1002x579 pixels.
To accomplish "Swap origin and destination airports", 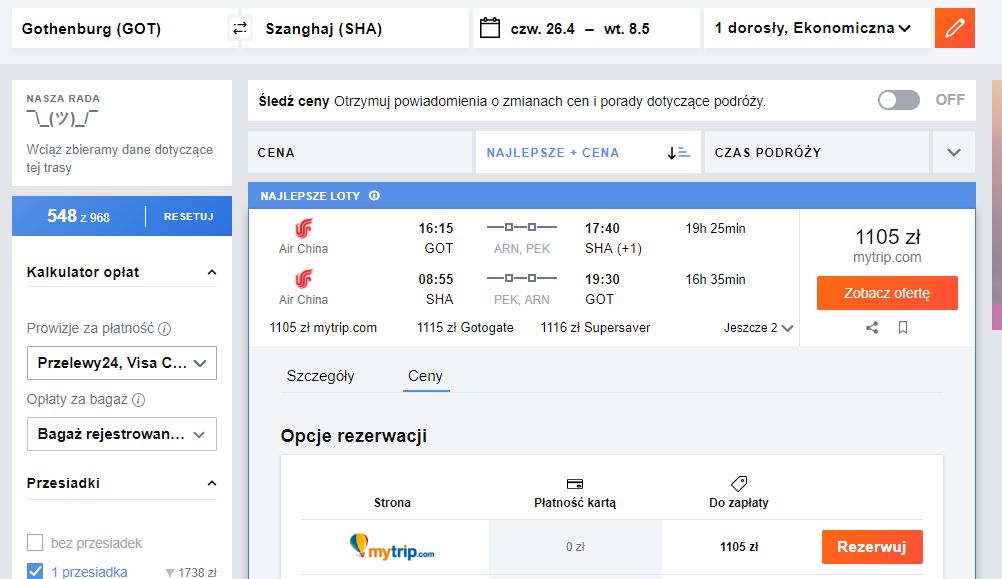I will click(240, 28).
